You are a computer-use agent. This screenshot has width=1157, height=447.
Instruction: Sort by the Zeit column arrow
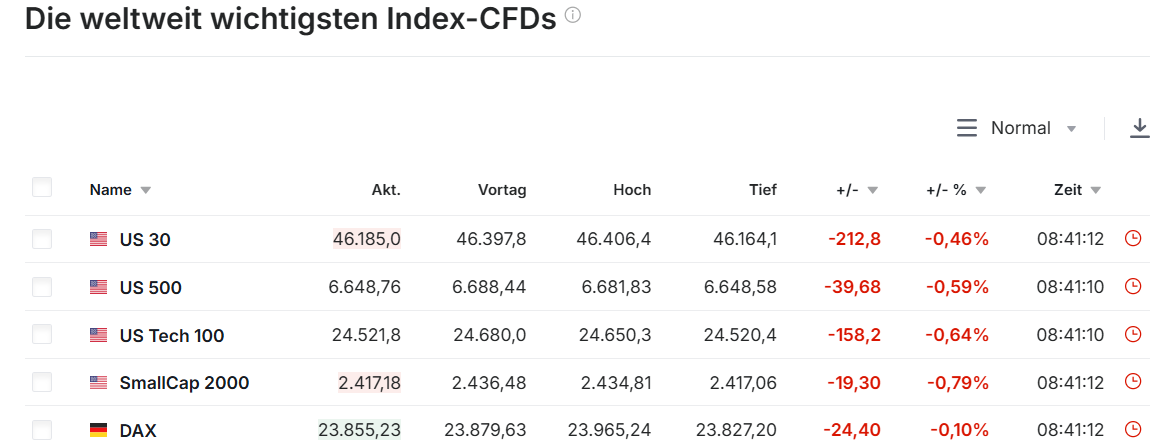tap(1096, 190)
